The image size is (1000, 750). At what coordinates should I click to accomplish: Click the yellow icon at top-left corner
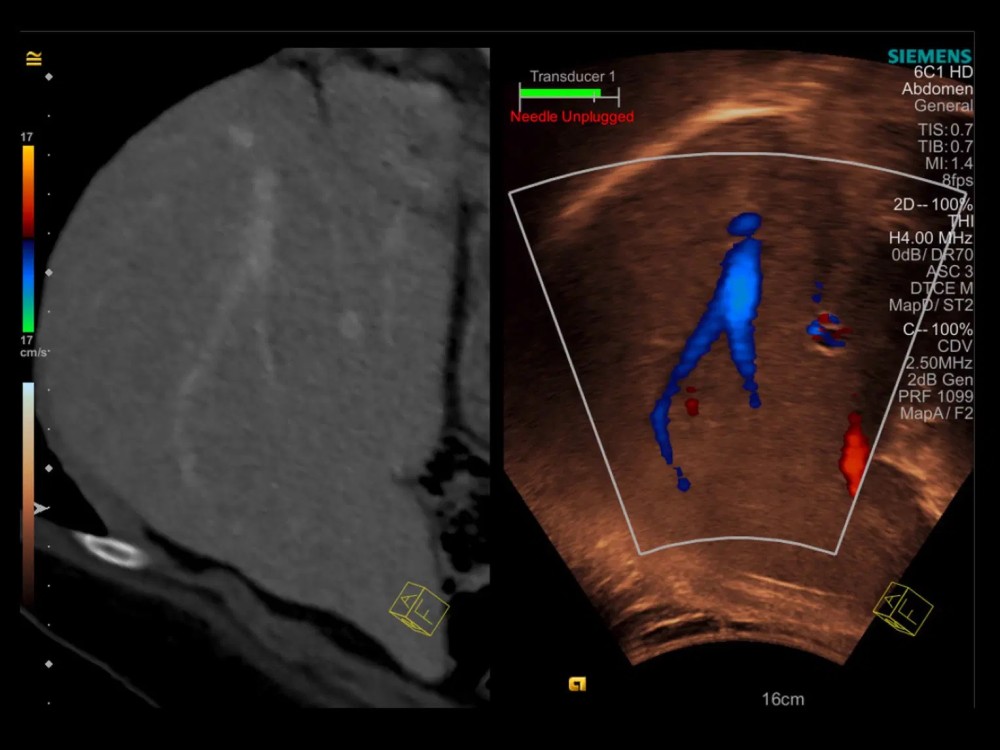tap(34, 60)
